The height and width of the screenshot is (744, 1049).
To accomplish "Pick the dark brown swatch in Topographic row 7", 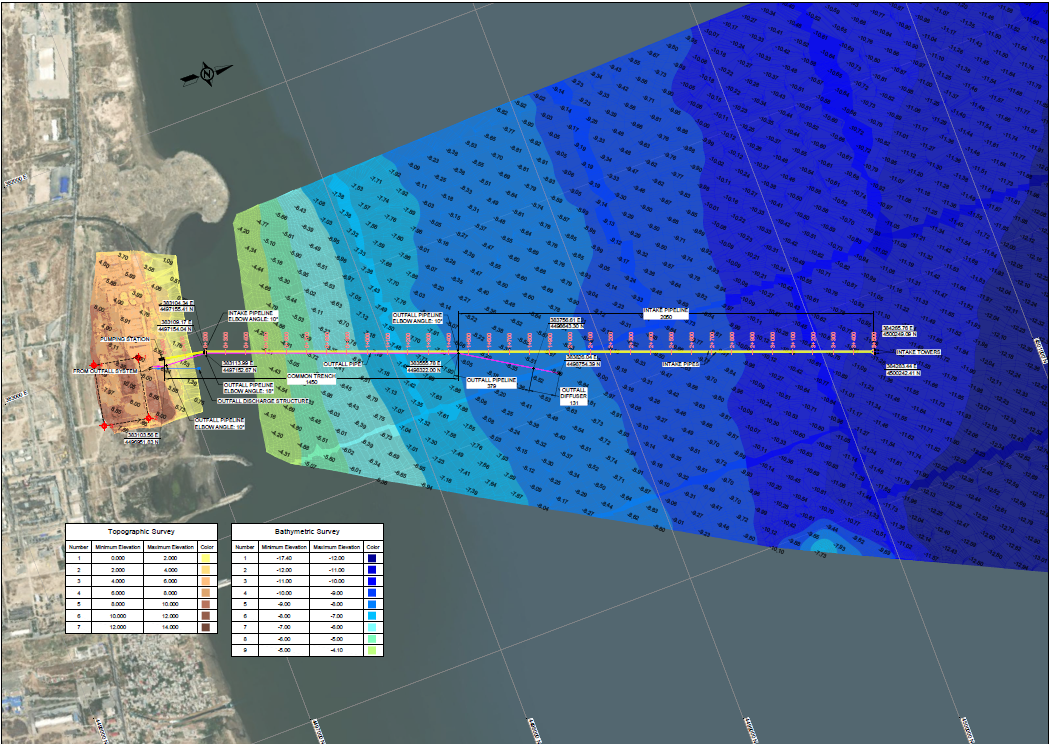I will pos(206,627).
